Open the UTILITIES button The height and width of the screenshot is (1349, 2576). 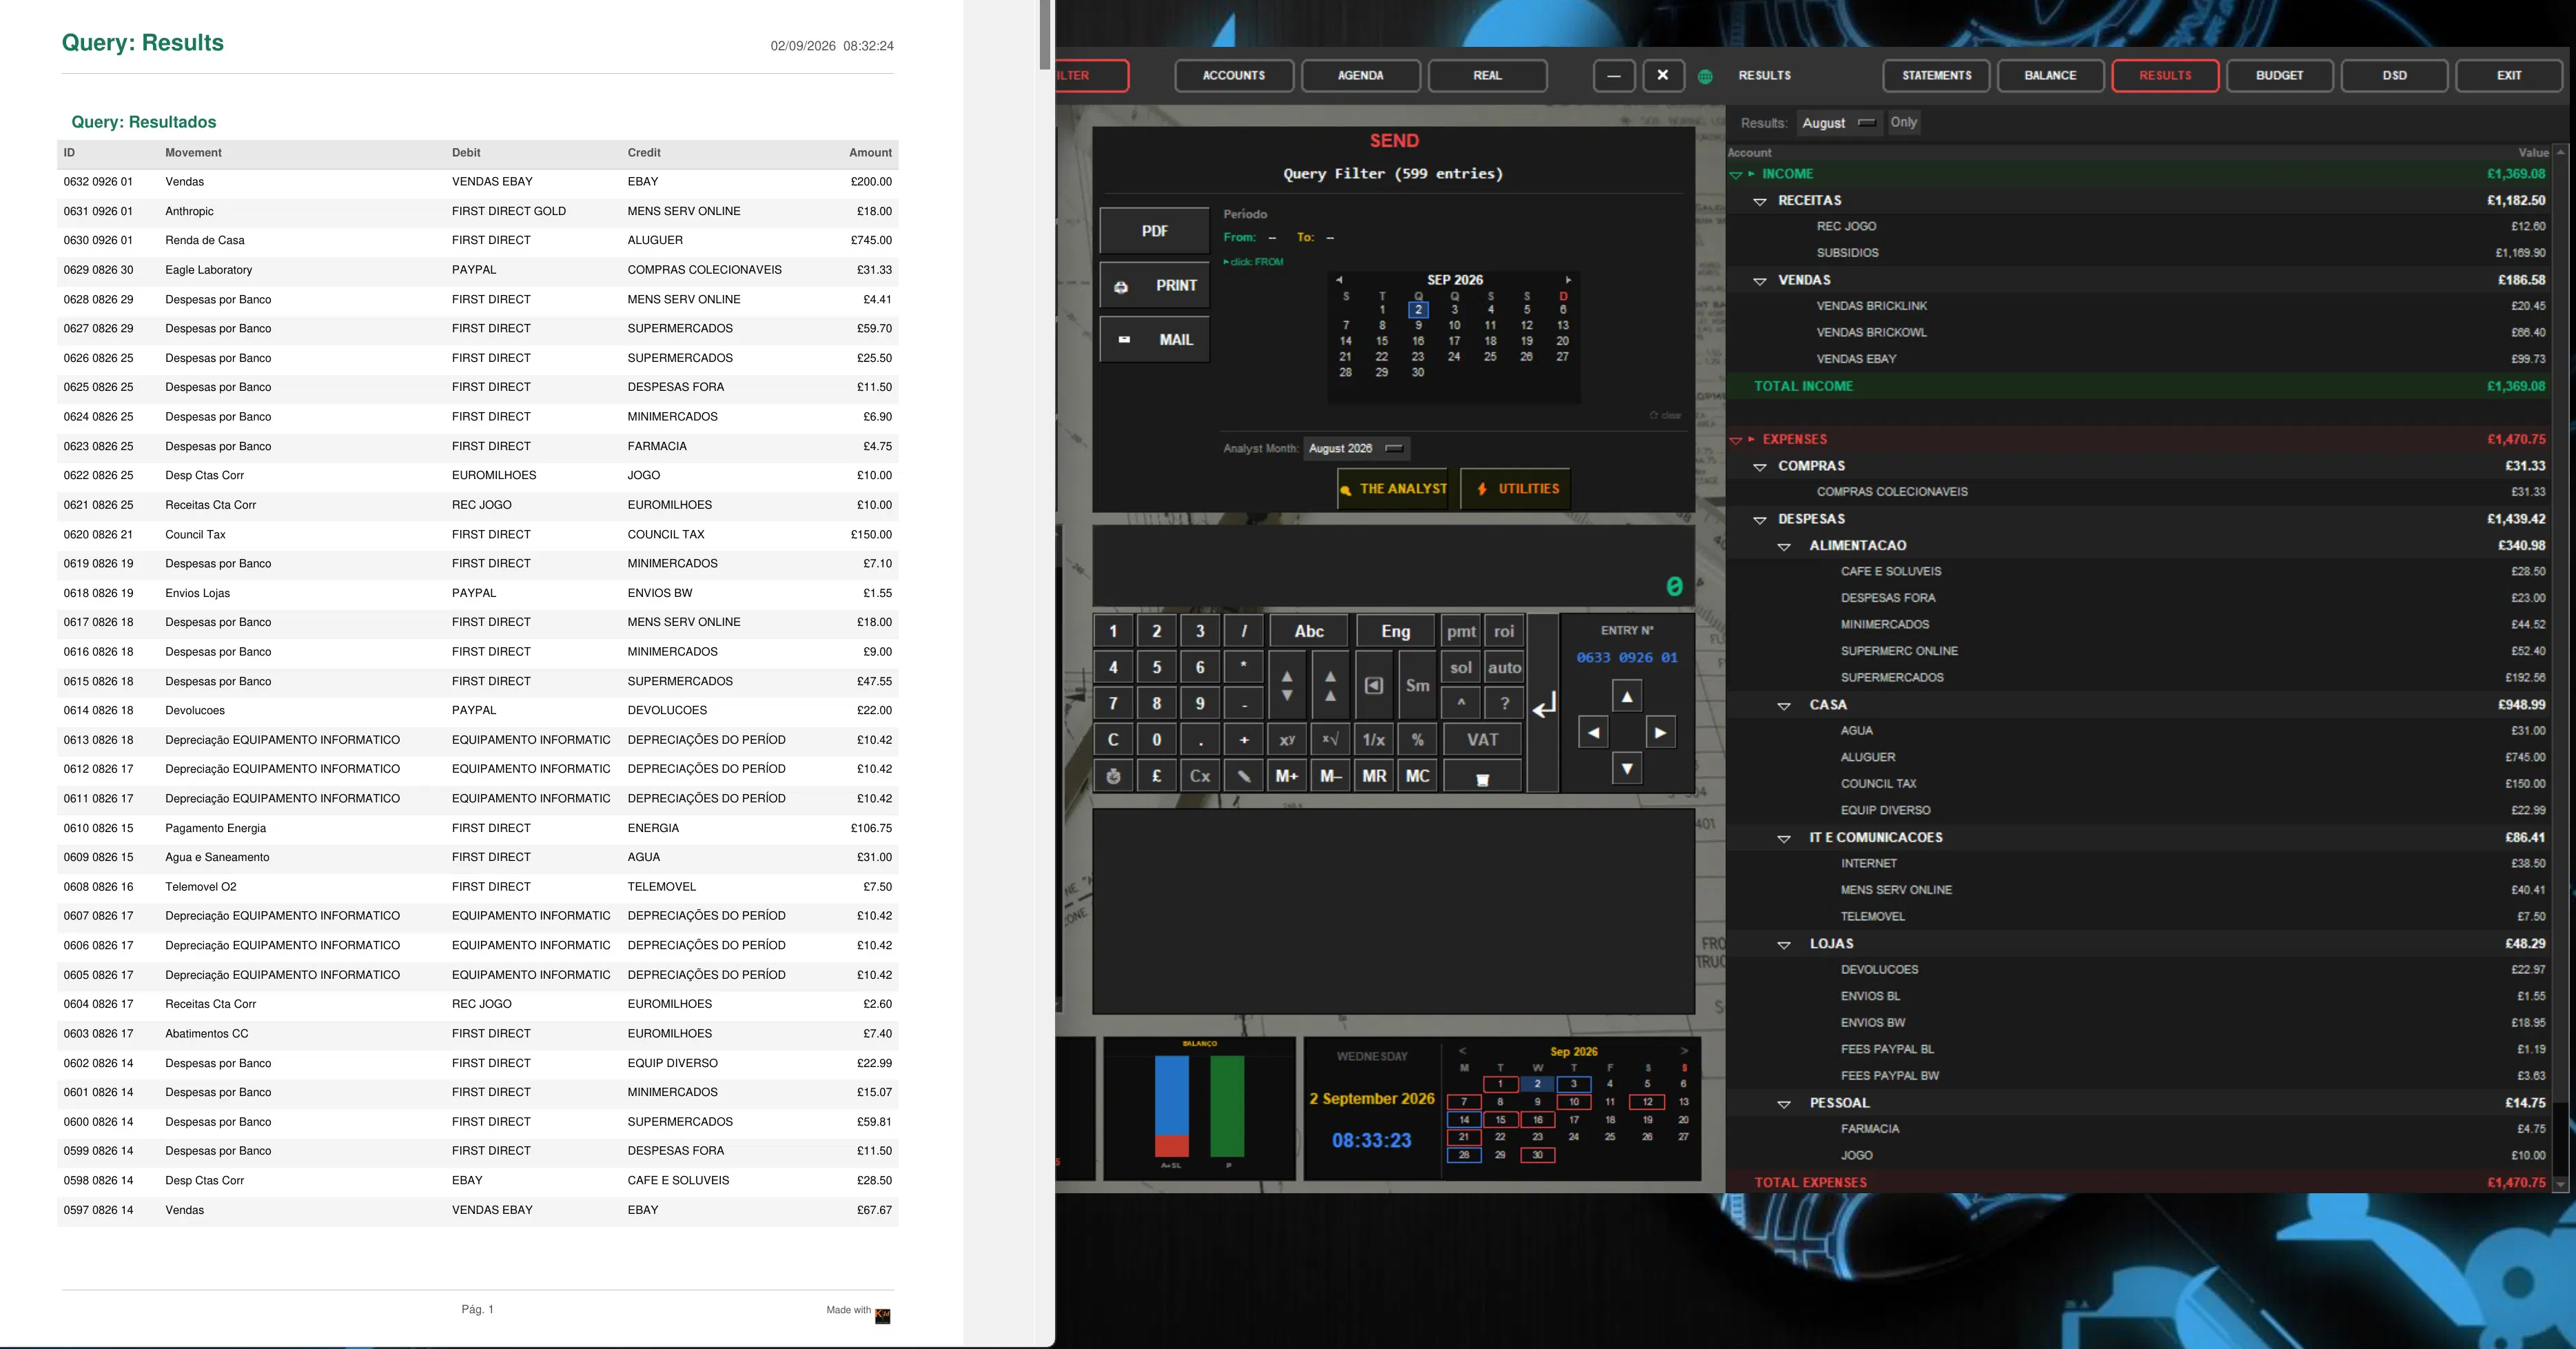(1516, 489)
